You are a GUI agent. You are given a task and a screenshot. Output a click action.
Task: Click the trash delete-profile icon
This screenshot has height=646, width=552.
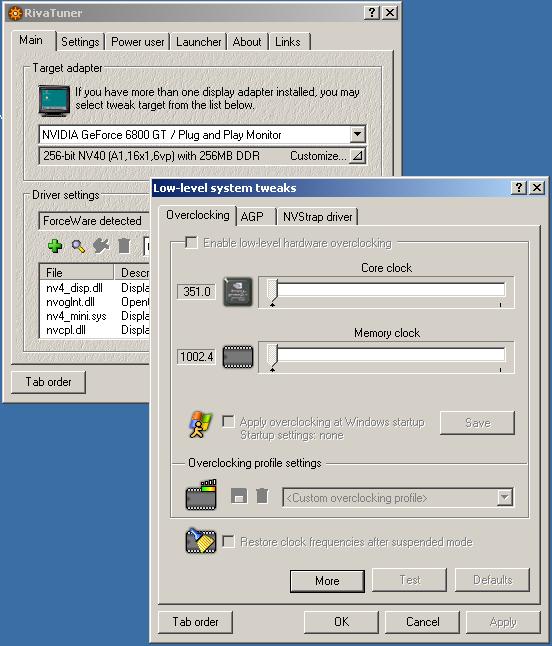point(262,496)
